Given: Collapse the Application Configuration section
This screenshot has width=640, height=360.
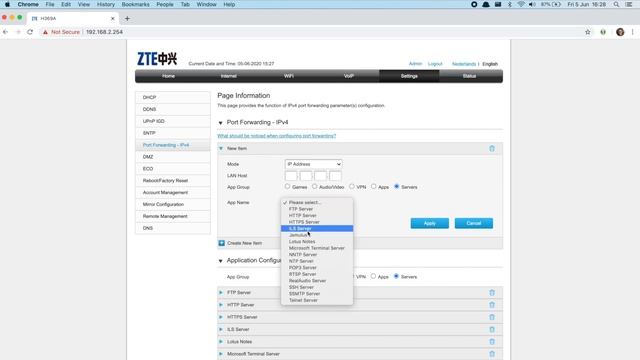Looking at the screenshot, I should 220,260.
